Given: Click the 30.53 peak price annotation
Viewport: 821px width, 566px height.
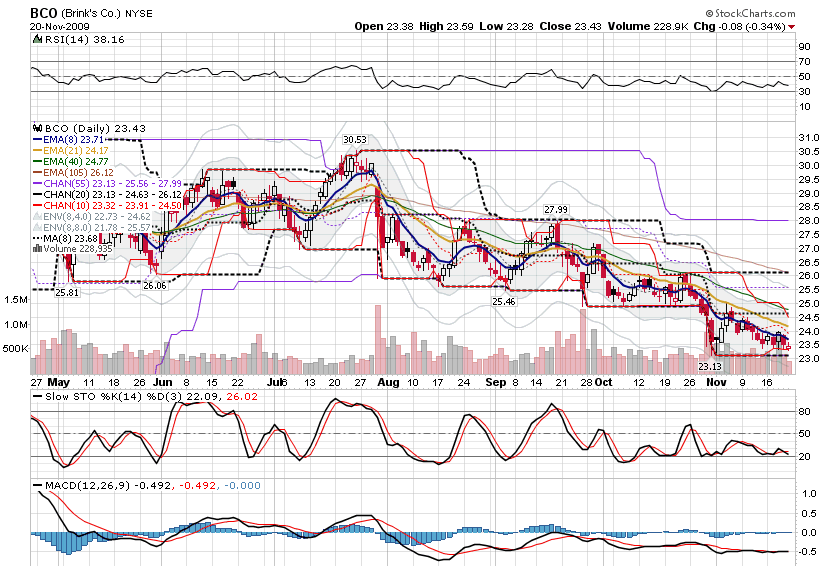Looking at the screenshot, I should point(354,140).
